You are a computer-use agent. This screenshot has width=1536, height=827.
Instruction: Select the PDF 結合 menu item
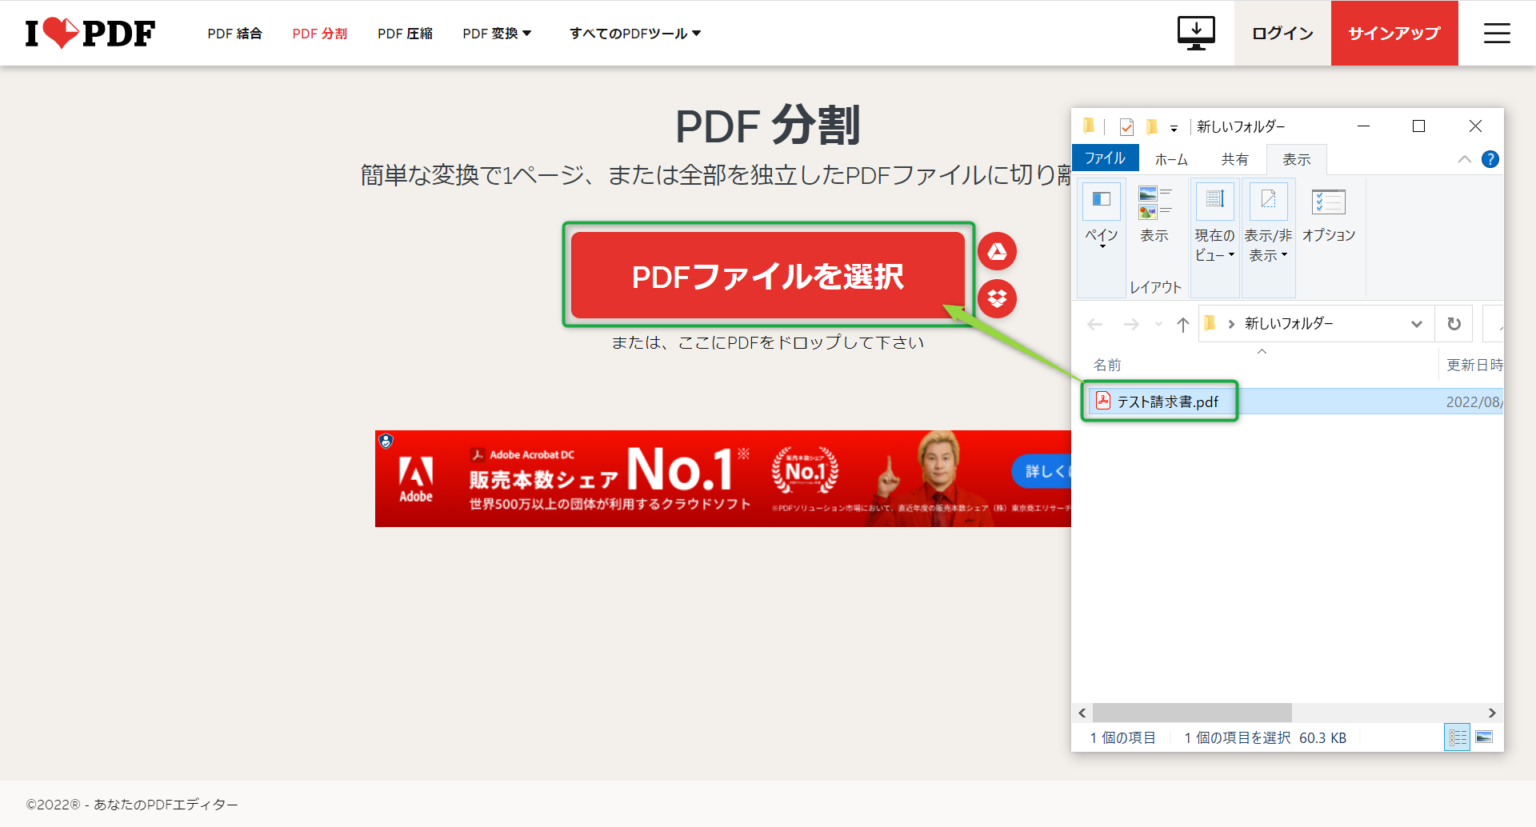[x=235, y=32]
